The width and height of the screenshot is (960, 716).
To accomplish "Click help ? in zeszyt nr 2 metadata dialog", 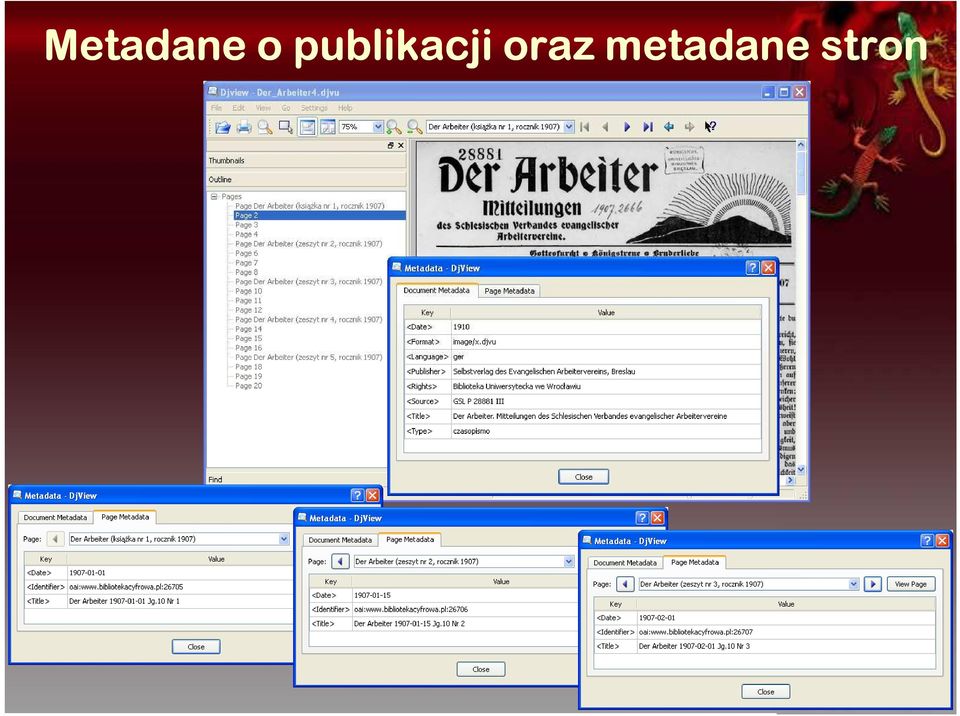I will click(642, 518).
